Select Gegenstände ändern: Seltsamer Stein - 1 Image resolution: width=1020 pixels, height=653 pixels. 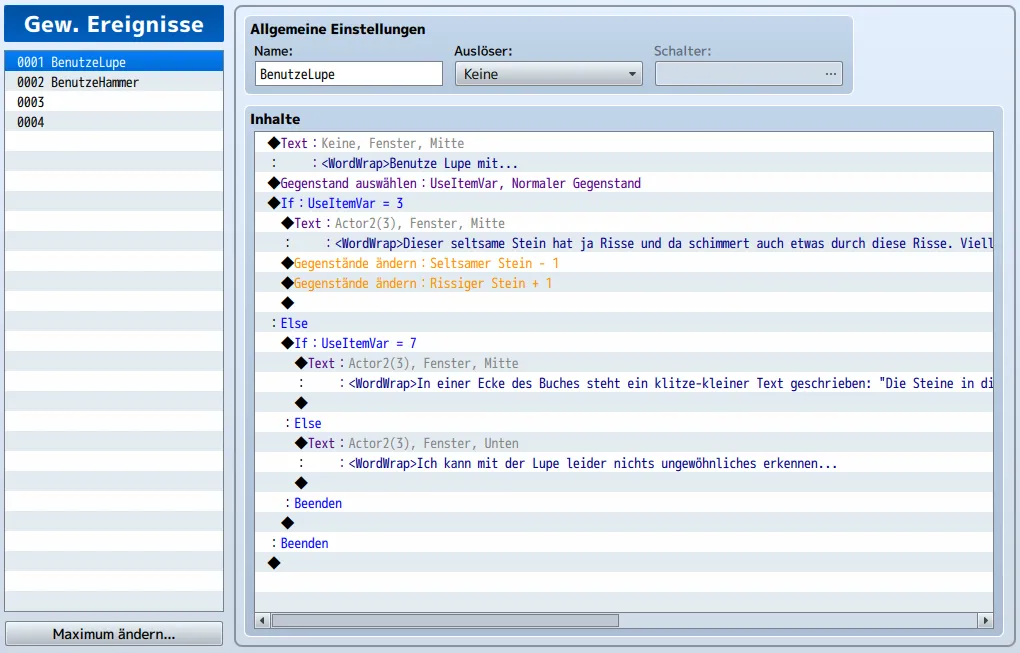tap(624, 263)
